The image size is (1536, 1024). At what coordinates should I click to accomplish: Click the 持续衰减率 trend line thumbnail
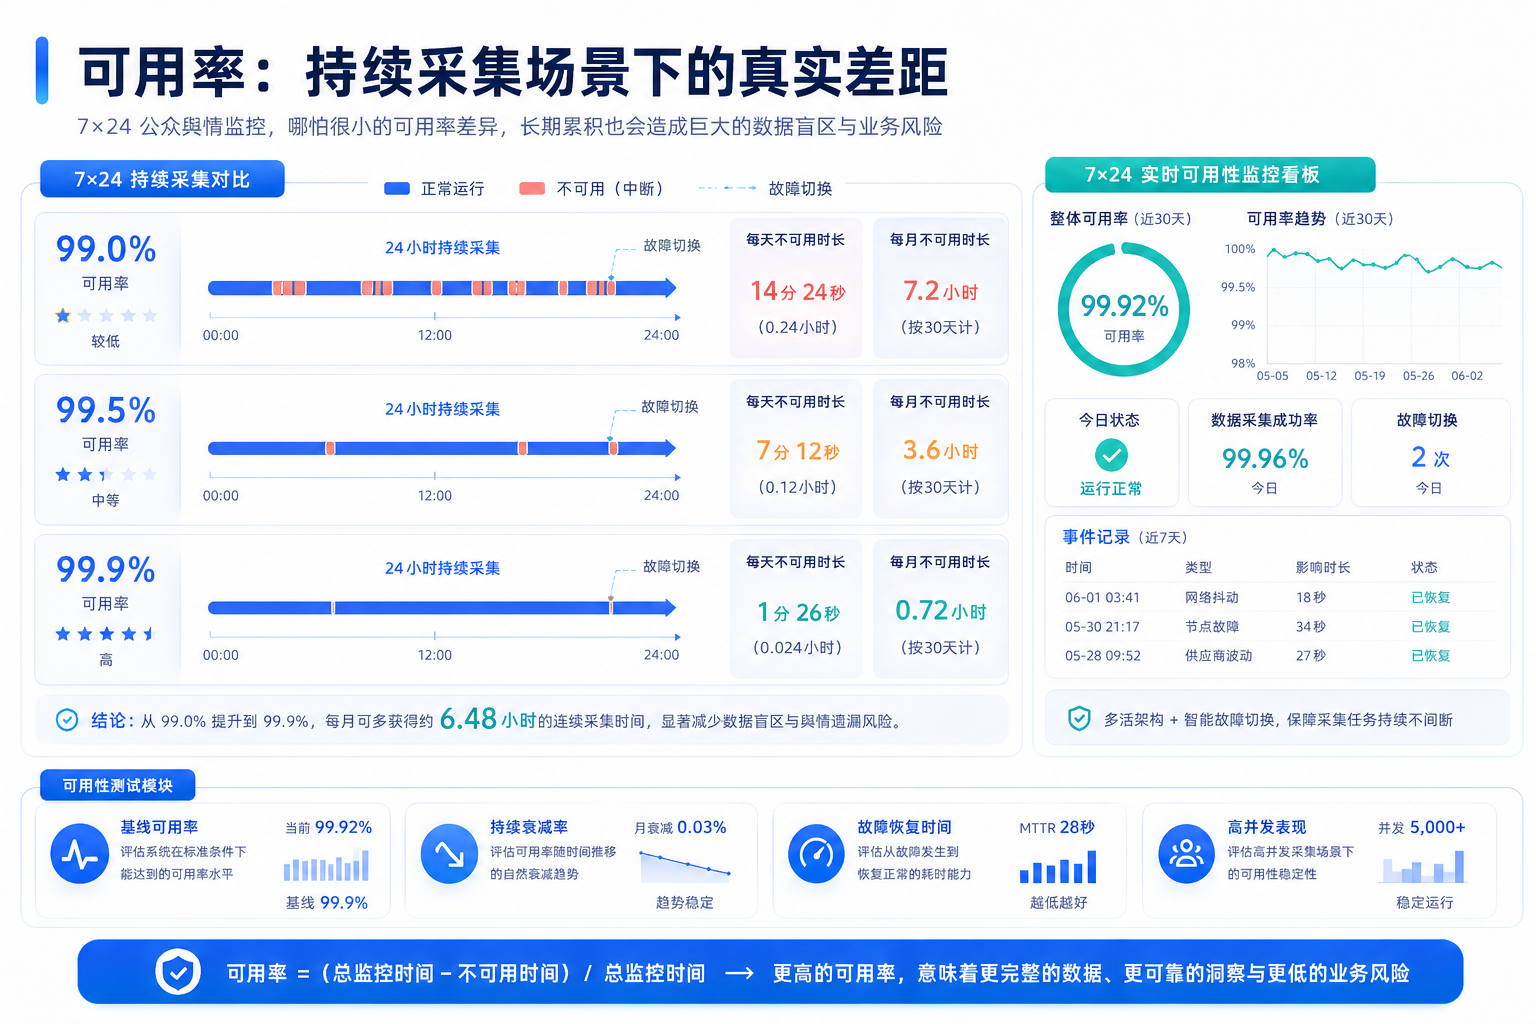click(x=686, y=865)
